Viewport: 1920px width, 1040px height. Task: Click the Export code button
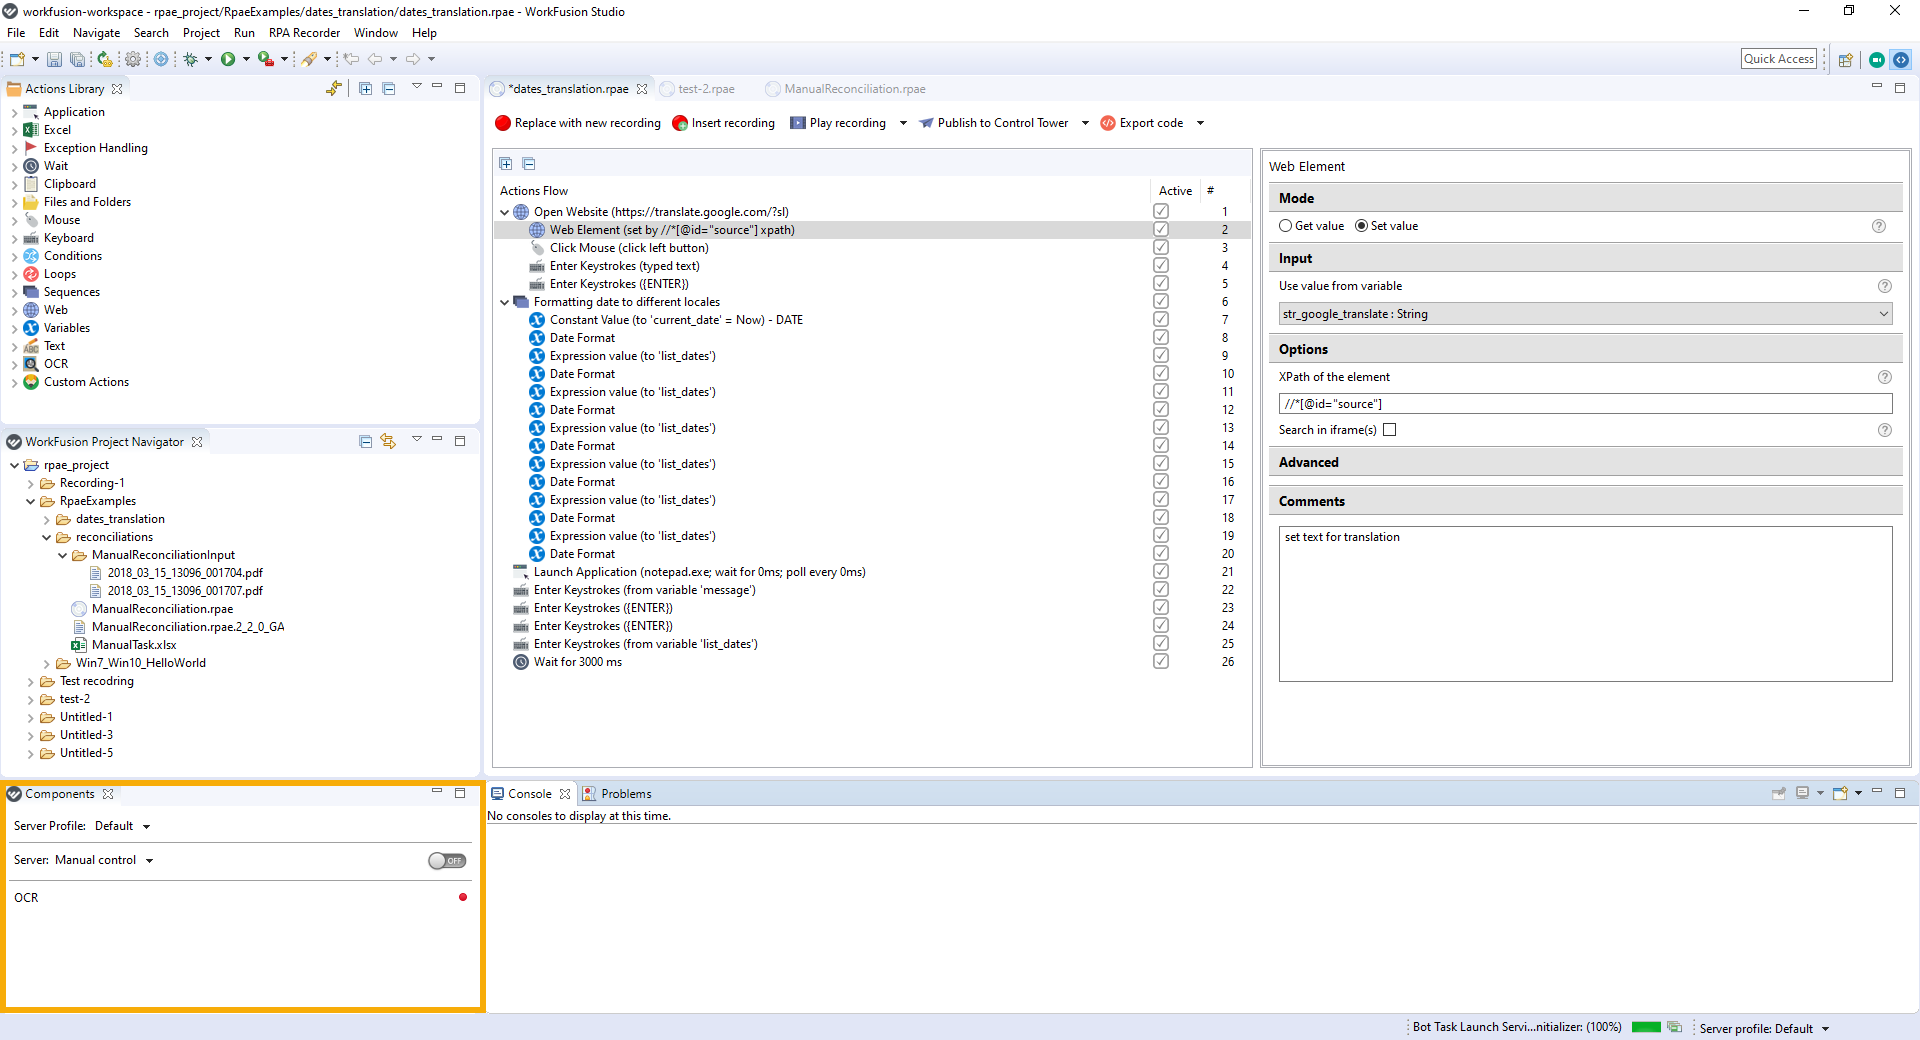tap(1142, 124)
